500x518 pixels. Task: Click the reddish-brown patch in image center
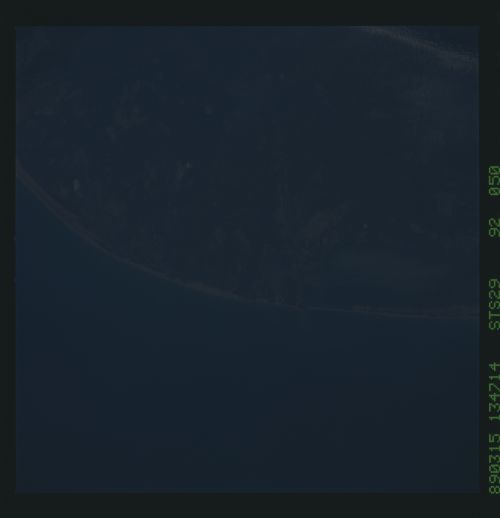pyautogui.click(x=323, y=225)
